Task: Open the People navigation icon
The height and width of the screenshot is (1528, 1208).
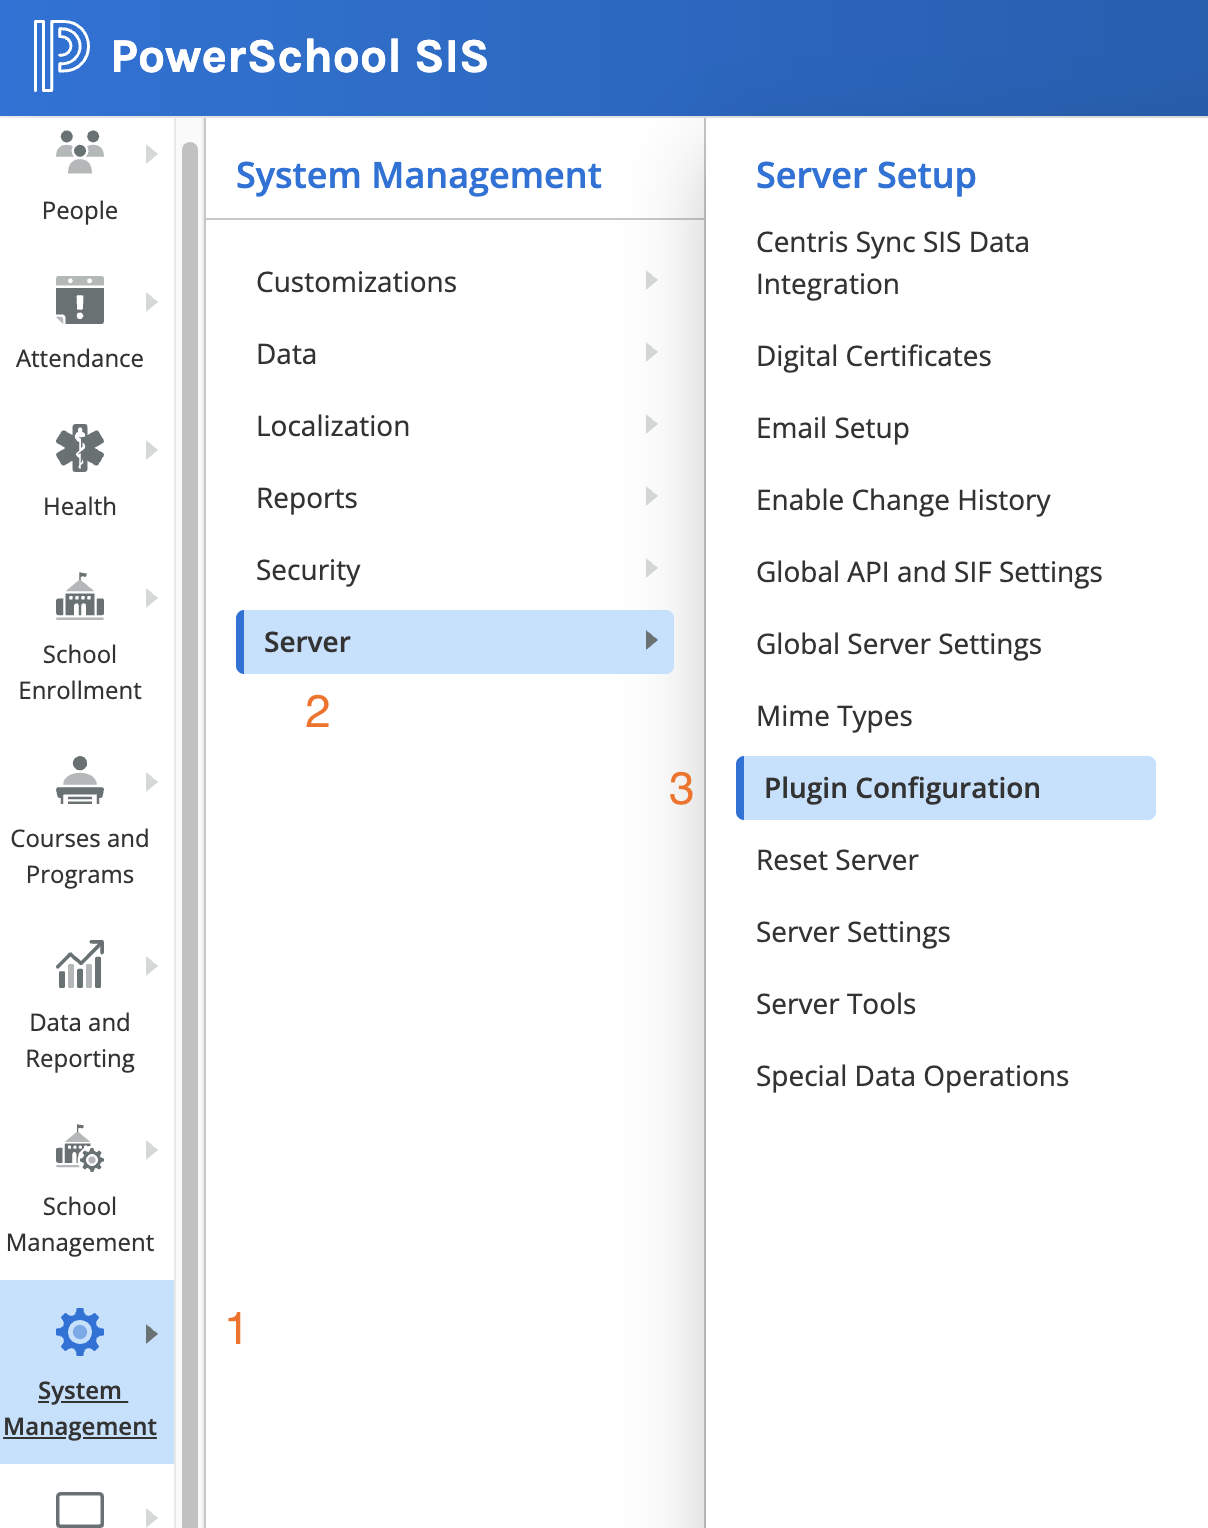Action: 80,152
